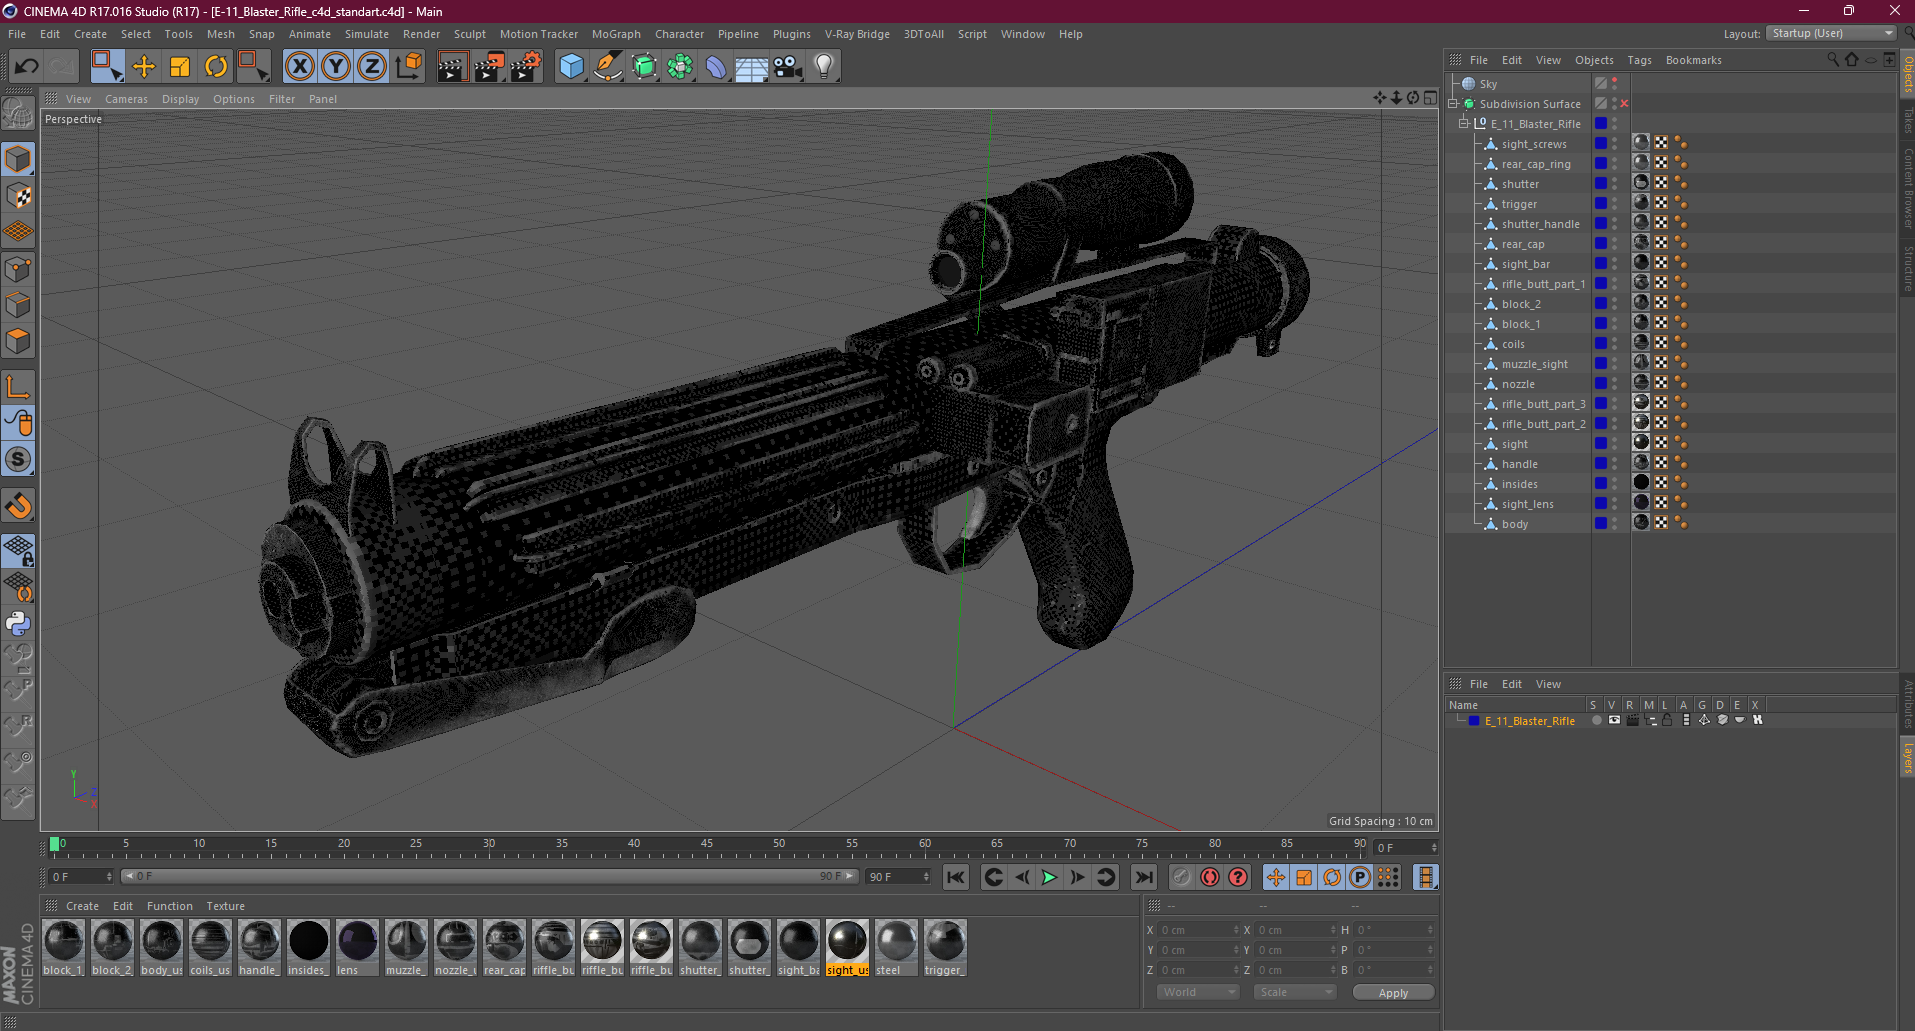
Task: Open the Objects side tab
Action: pos(1907,74)
